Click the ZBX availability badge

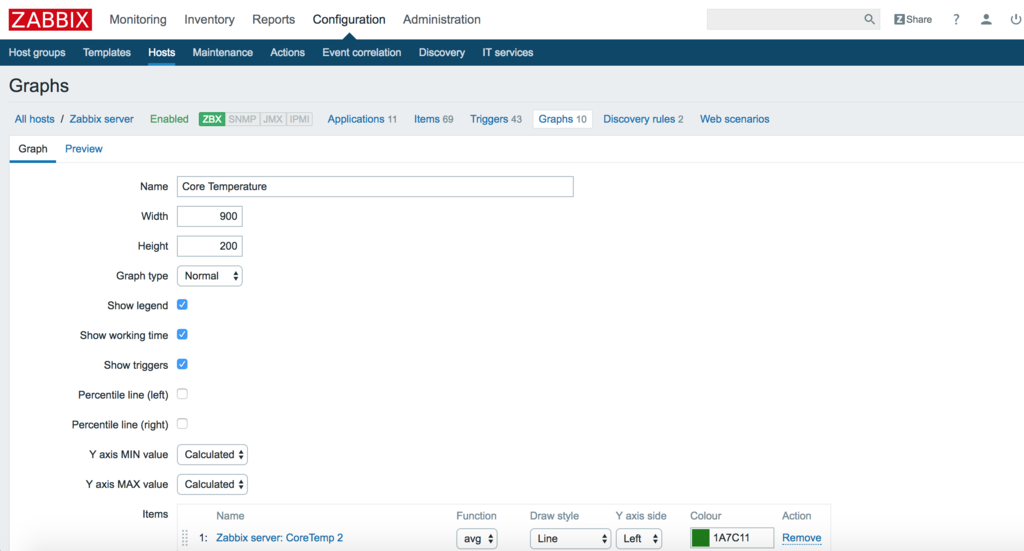pos(212,119)
